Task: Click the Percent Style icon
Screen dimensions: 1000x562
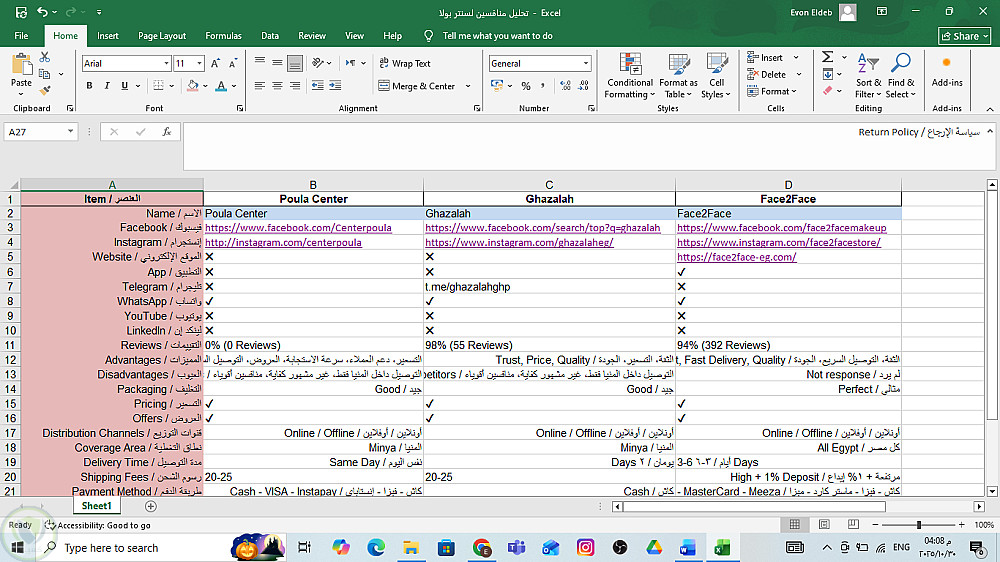Action: 526,85
